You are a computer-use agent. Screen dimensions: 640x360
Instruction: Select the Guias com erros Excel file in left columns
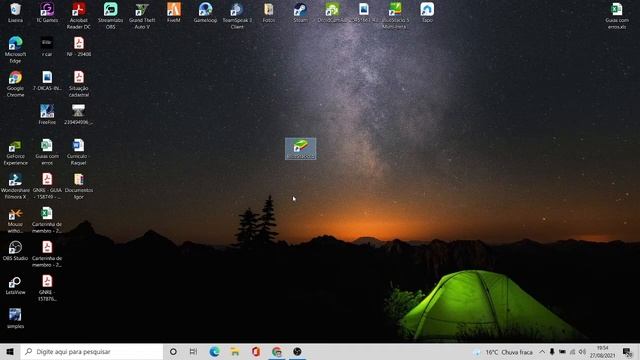point(47,152)
